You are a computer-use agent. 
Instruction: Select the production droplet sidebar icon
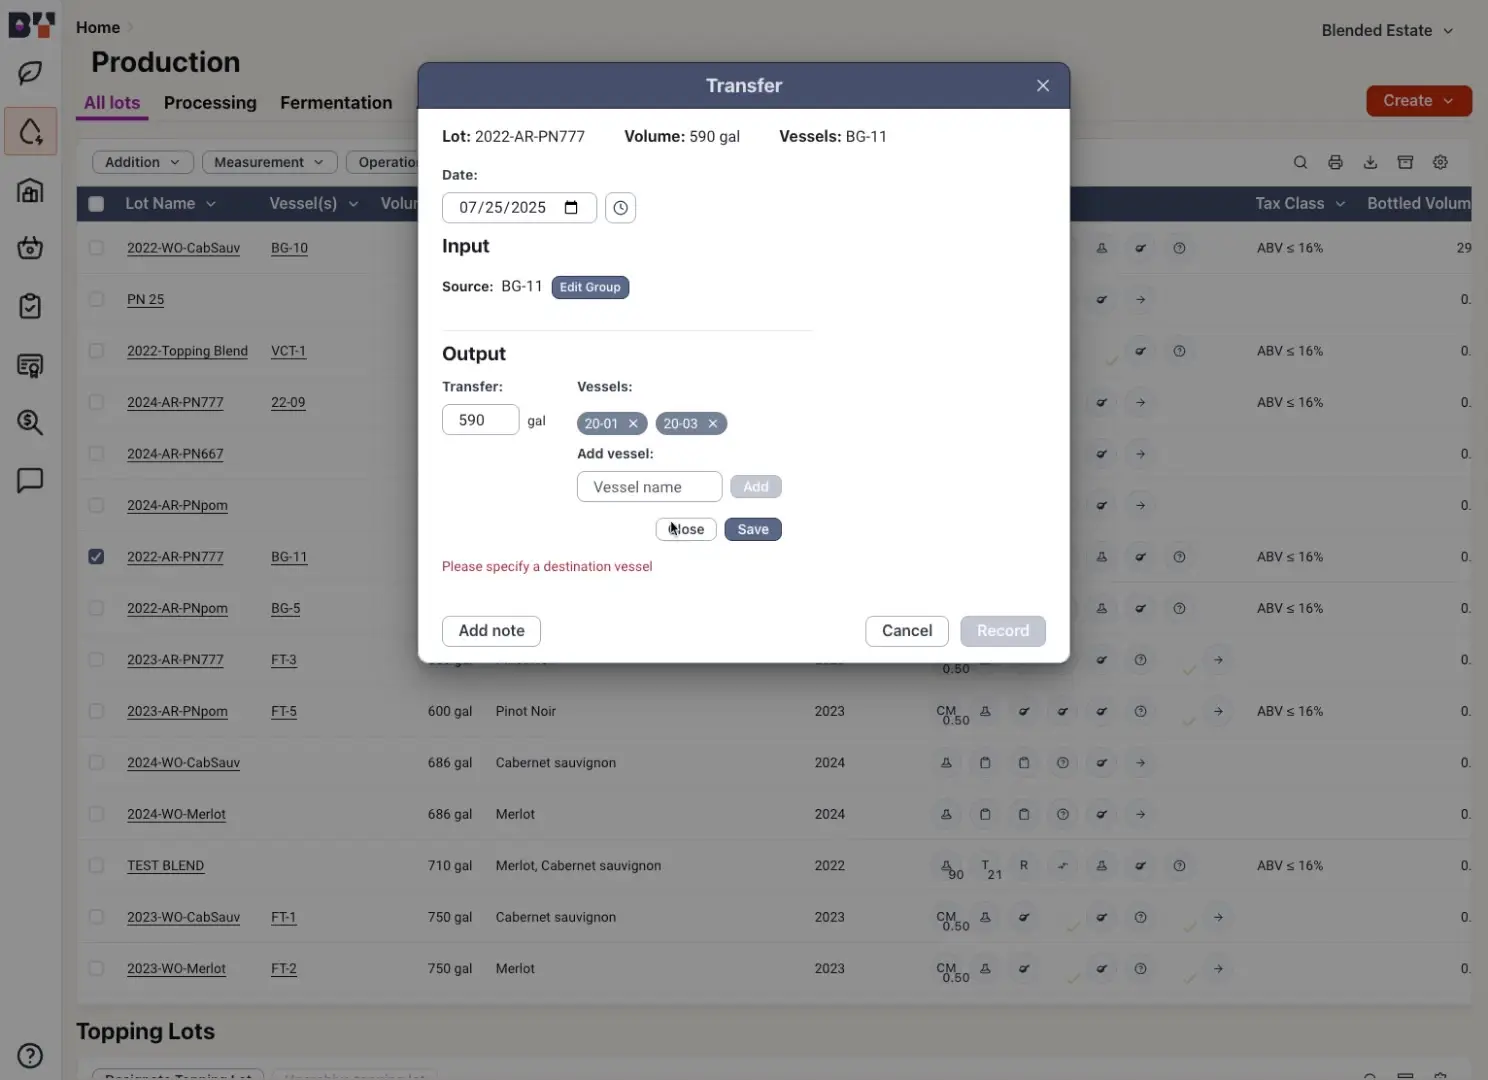click(30, 131)
